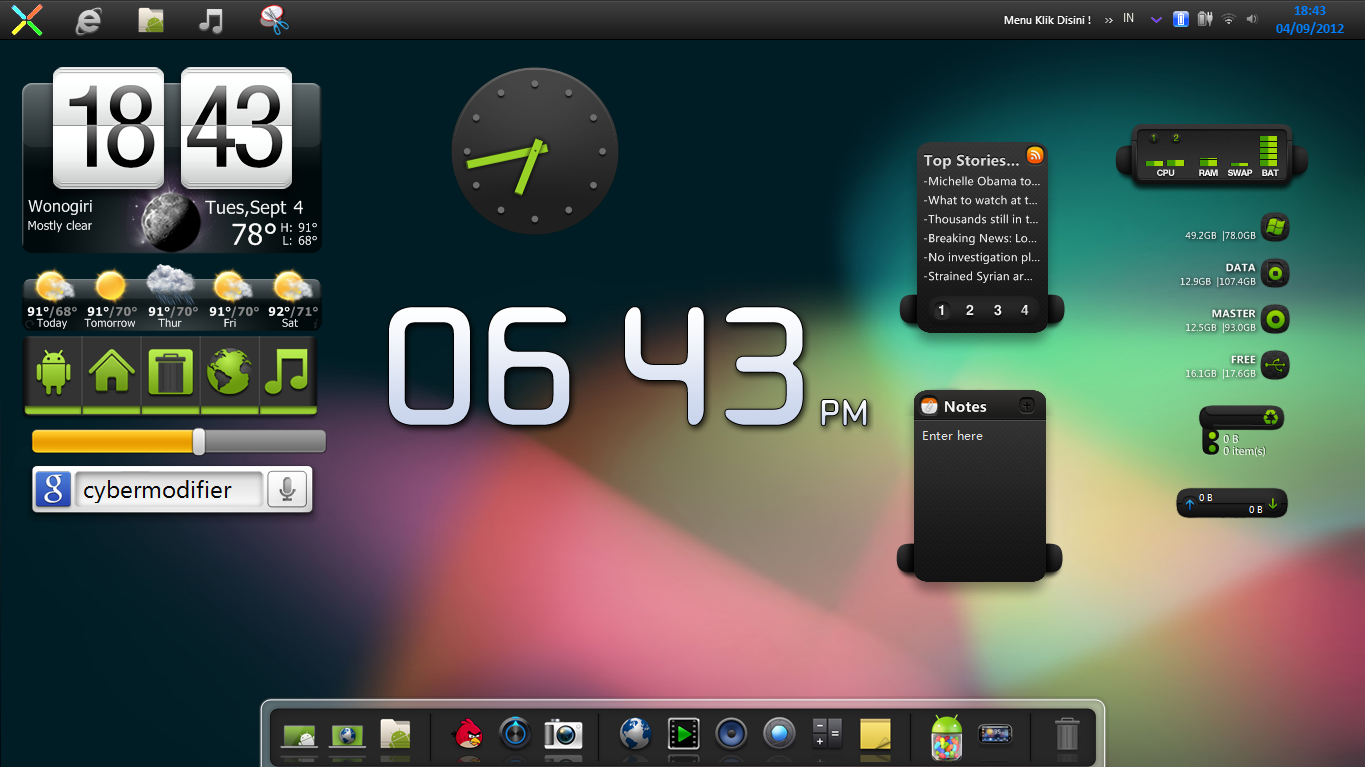Open the yellow sticky note in dock
Image resolution: width=1365 pixels, height=767 pixels.
tap(875, 734)
